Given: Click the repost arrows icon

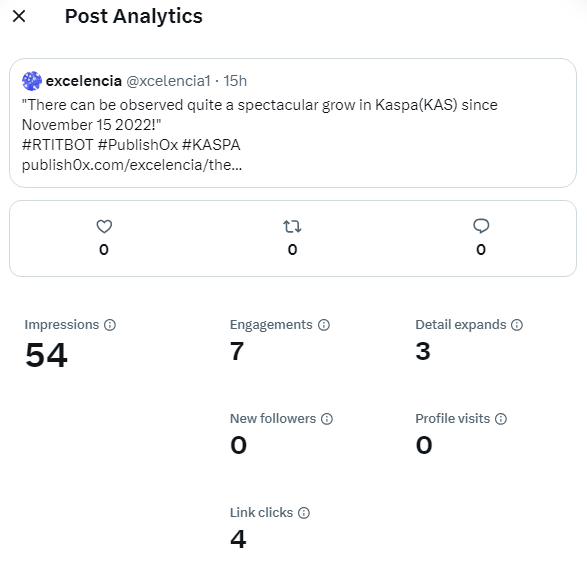Looking at the screenshot, I should (292, 226).
